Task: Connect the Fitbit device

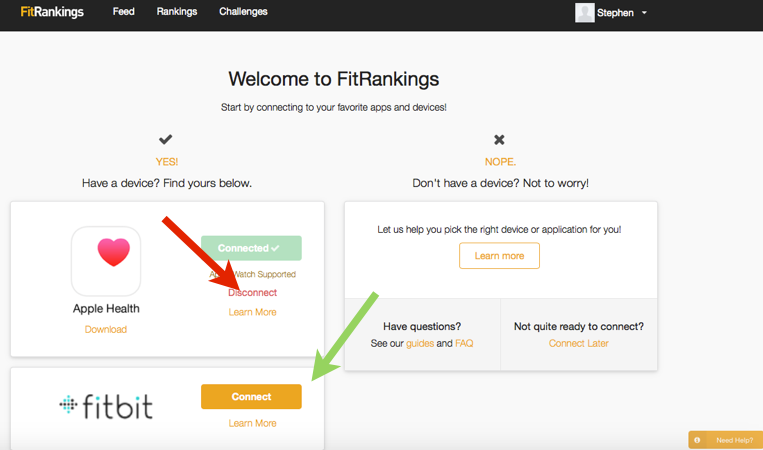Action: point(251,396)
